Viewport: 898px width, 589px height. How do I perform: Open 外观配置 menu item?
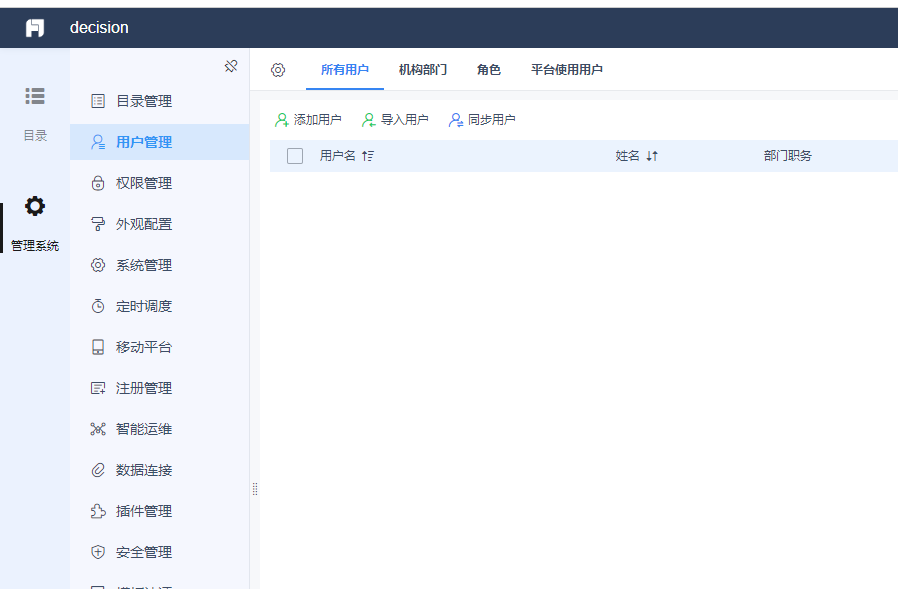pyautogui.click(x=159, y=224)
